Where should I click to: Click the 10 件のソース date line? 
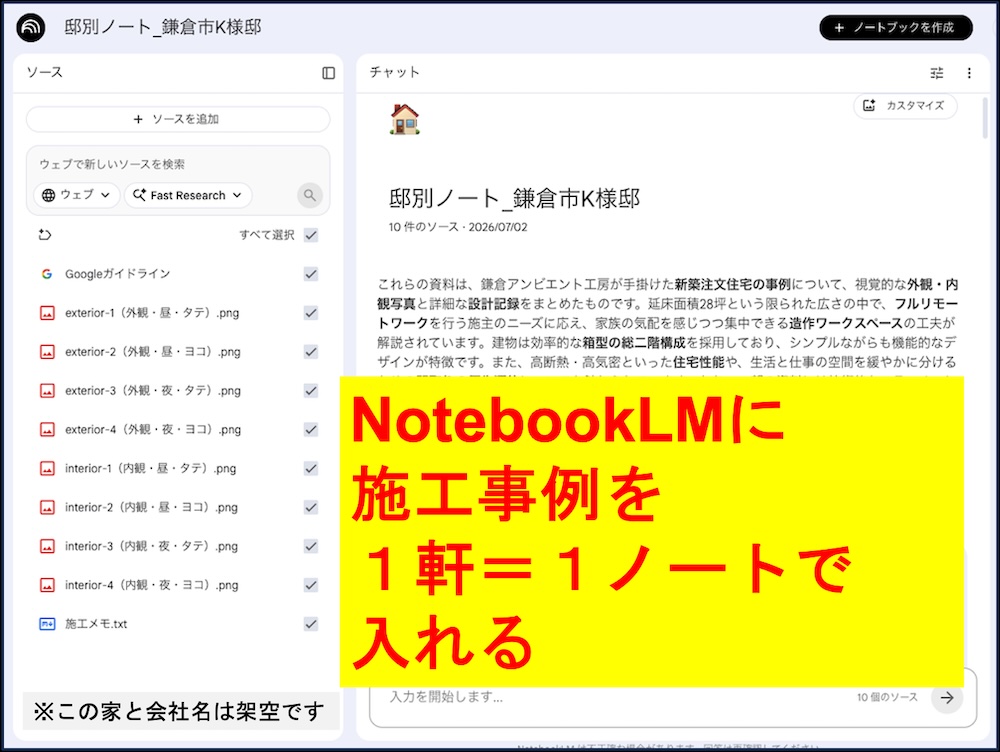[458, 227]
